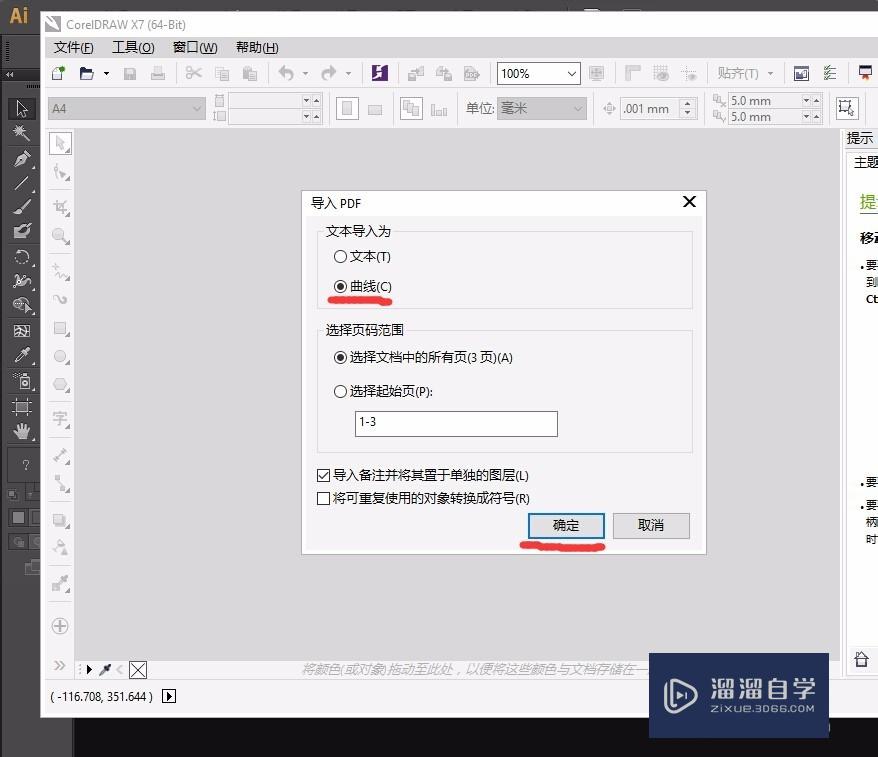
Task: Select the CorelDRAW Zoom magnifier tool
Action: (60, 236)
